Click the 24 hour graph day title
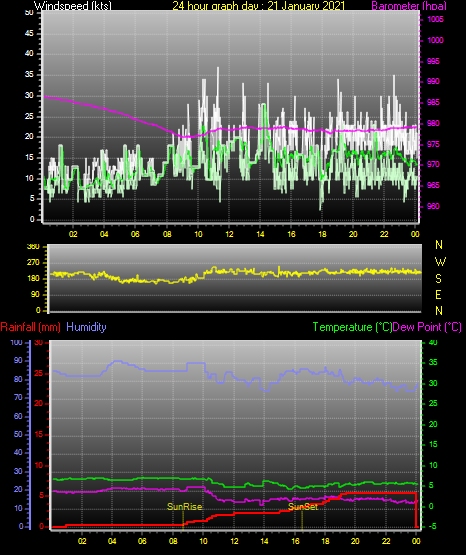This screenshot has height=555, width=466. 258,5
